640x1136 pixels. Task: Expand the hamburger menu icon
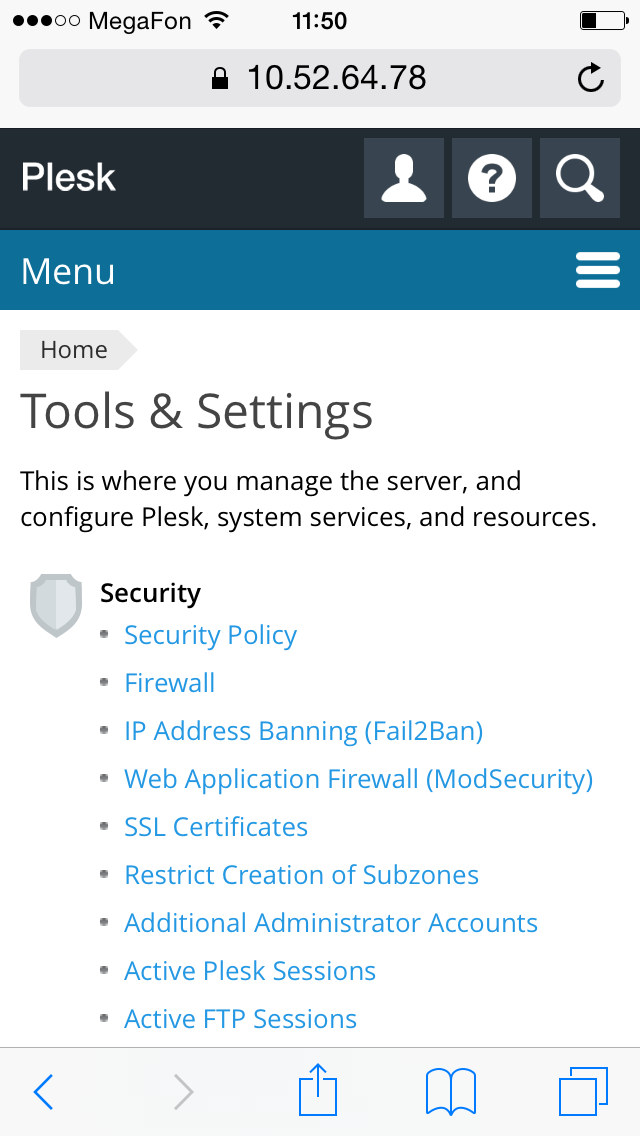coord(598,270)
